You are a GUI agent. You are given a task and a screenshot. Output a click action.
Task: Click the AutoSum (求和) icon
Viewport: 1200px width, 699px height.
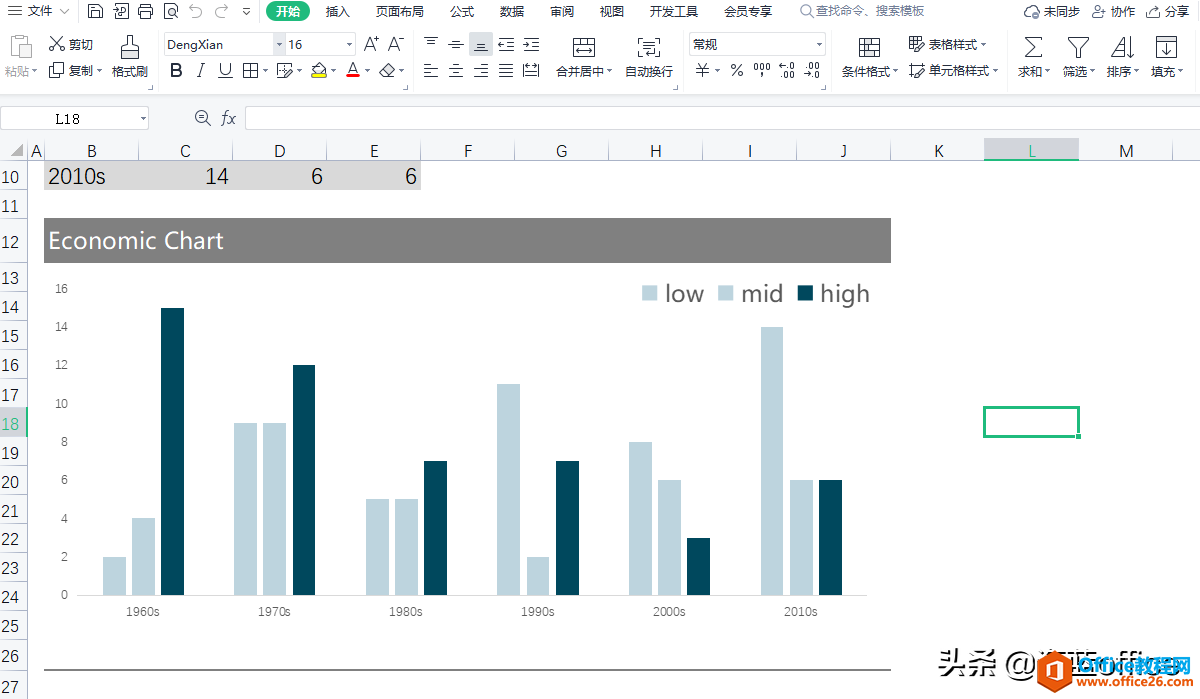1033,47
